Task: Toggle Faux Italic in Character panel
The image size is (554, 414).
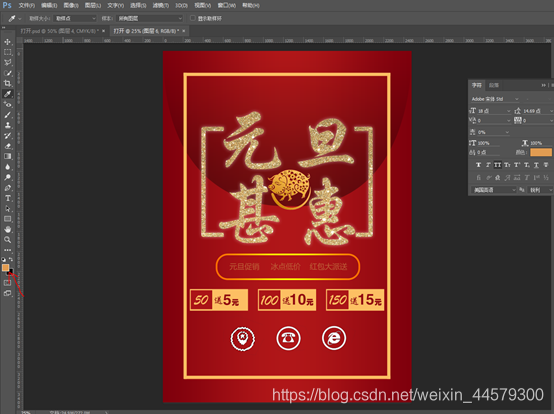Action: (x=488, y=165)
